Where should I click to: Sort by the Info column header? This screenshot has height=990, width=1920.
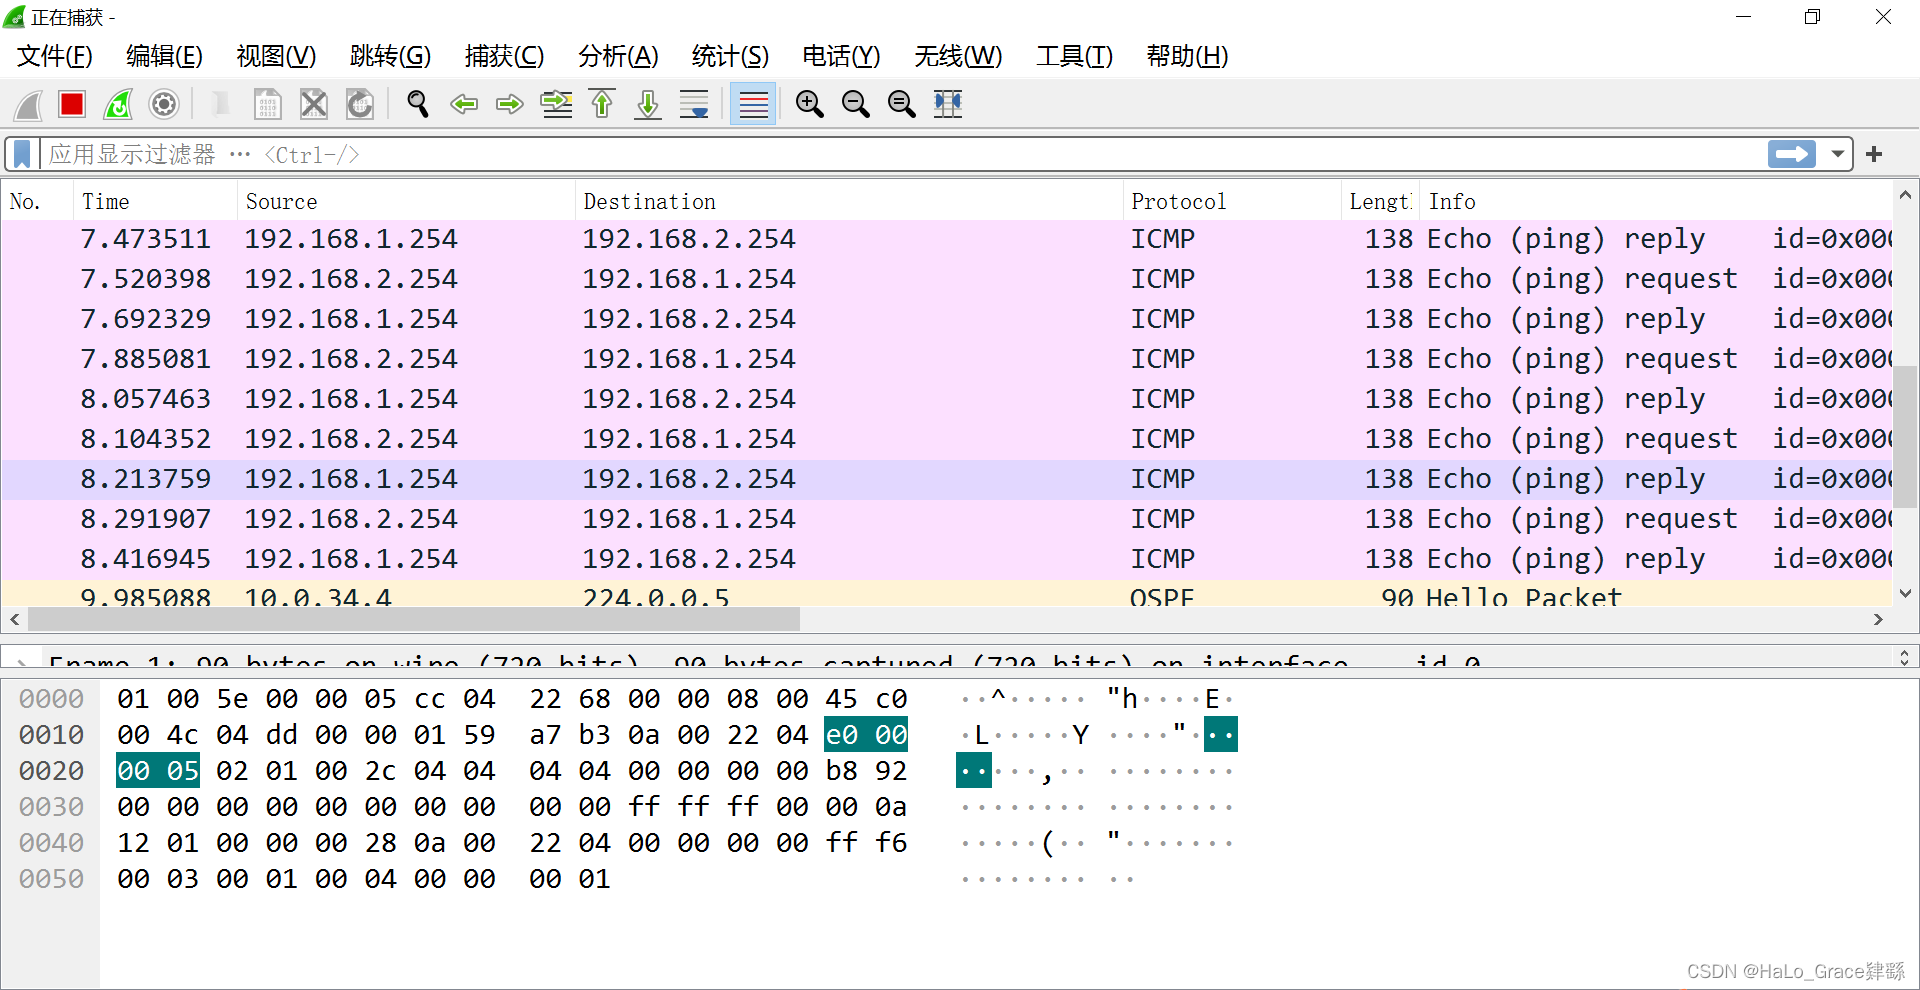coord(1656,201)
